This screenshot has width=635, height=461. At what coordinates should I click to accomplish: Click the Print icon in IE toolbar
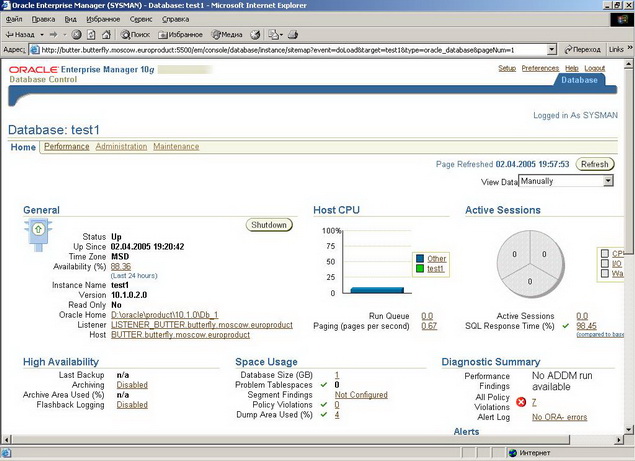coord(293,35)
